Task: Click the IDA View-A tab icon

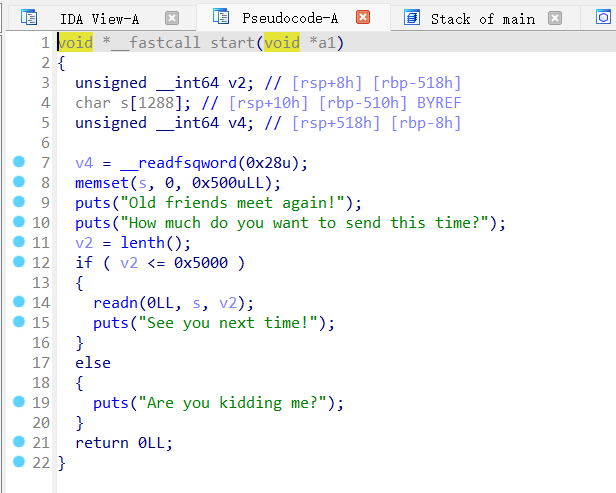Action: coord(29,18)
